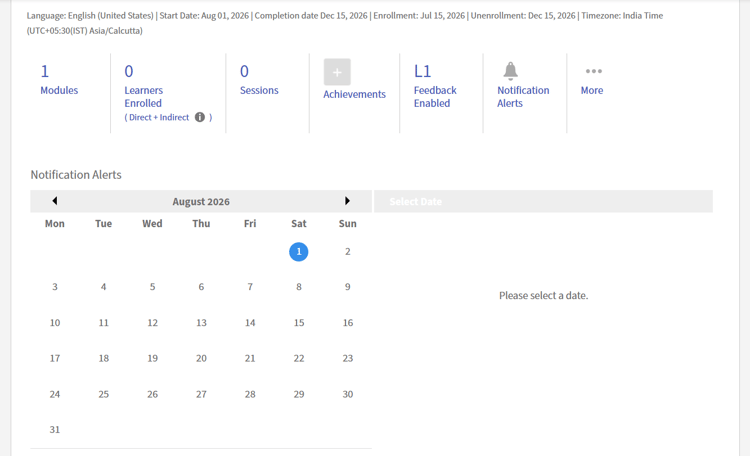Click the Notification Alerts tile label

point(523,97)
